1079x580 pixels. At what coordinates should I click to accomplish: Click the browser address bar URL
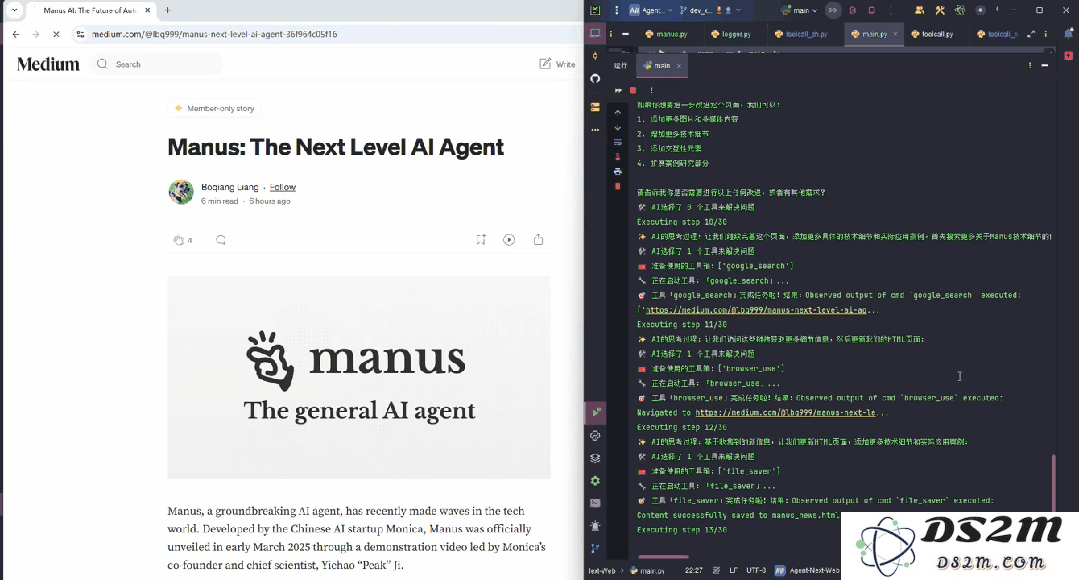tap(214, 34)
